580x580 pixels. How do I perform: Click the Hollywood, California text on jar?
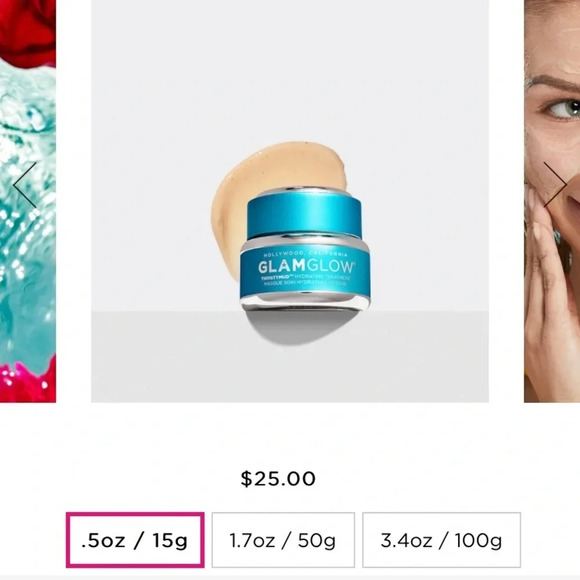pos(306,254)
